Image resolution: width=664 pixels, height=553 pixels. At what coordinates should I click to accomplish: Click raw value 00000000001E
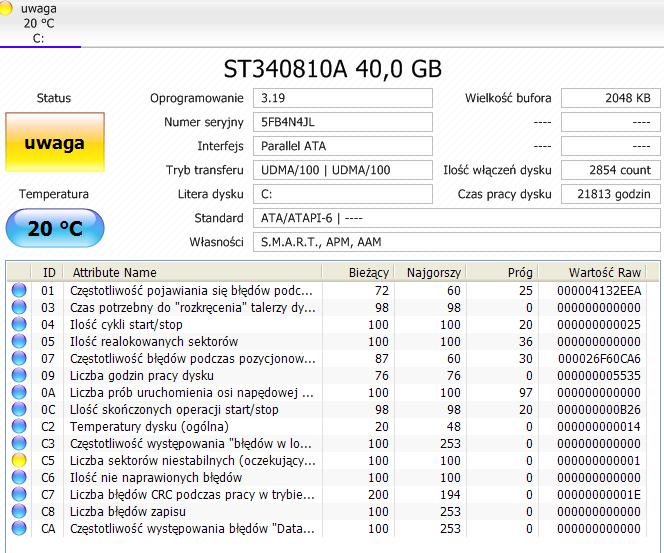599,494
